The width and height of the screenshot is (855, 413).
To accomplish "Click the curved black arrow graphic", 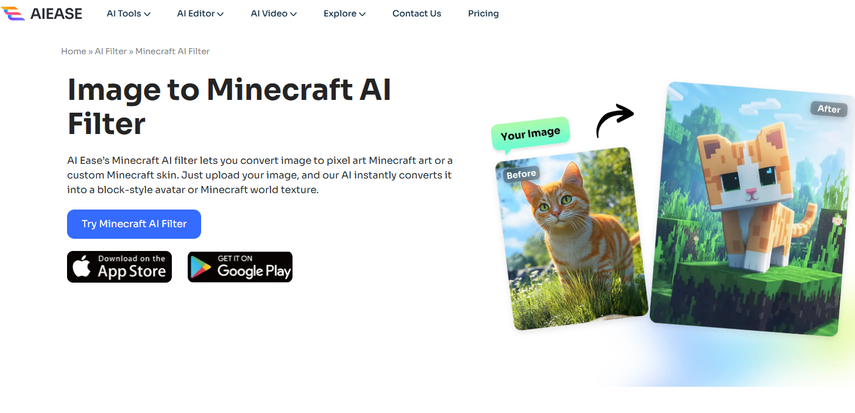I will [x=615, y=122].
